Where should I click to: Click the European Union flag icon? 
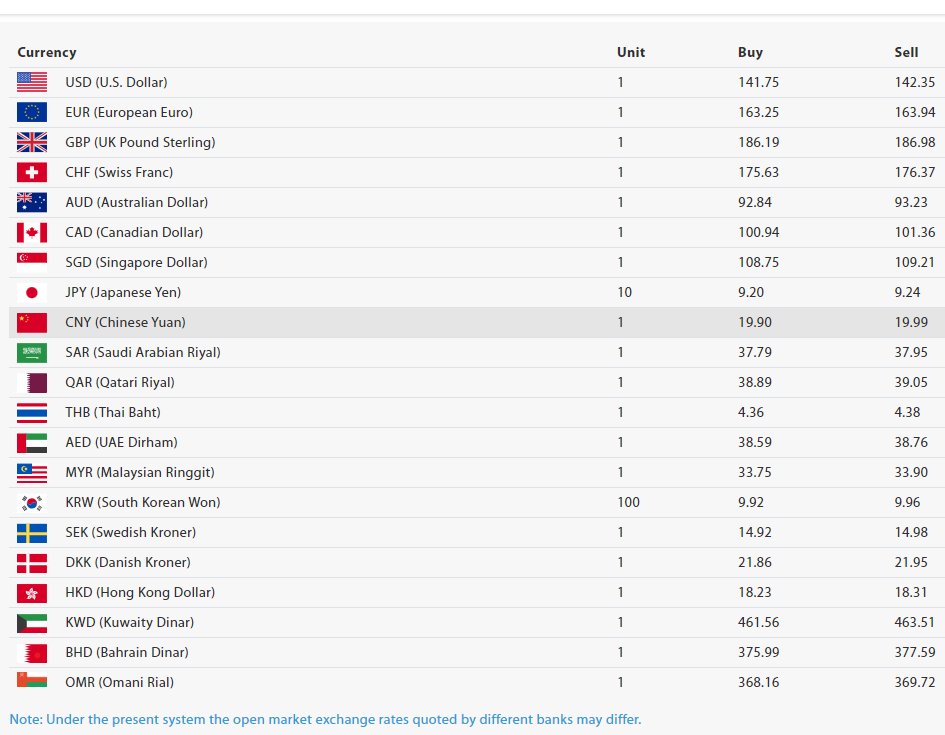(x=32, y=112)
